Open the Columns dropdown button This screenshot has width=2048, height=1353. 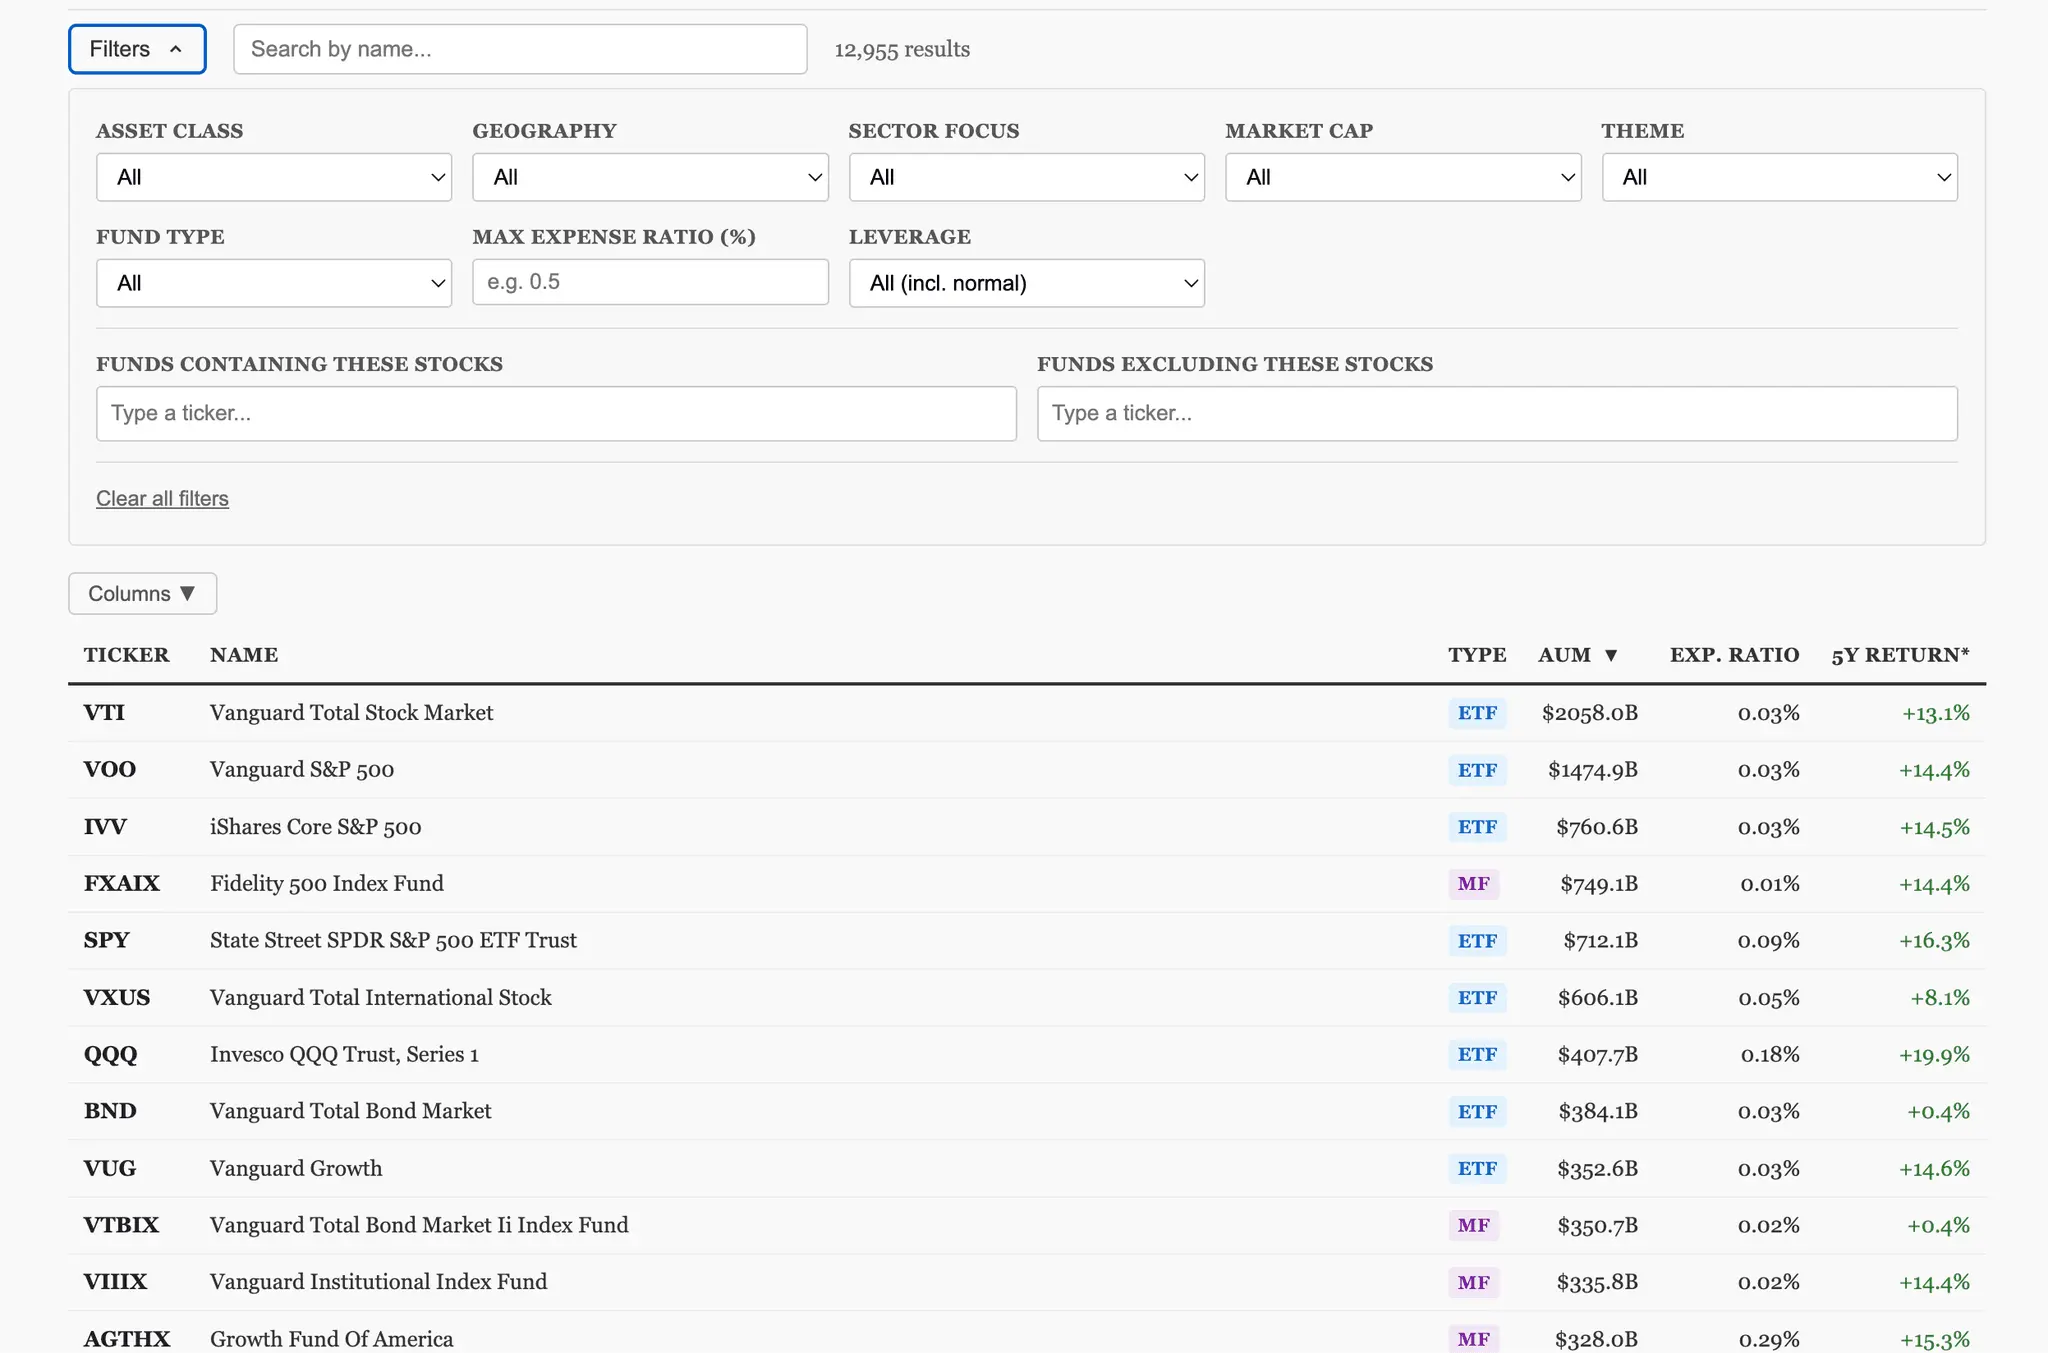pos(142,593)
